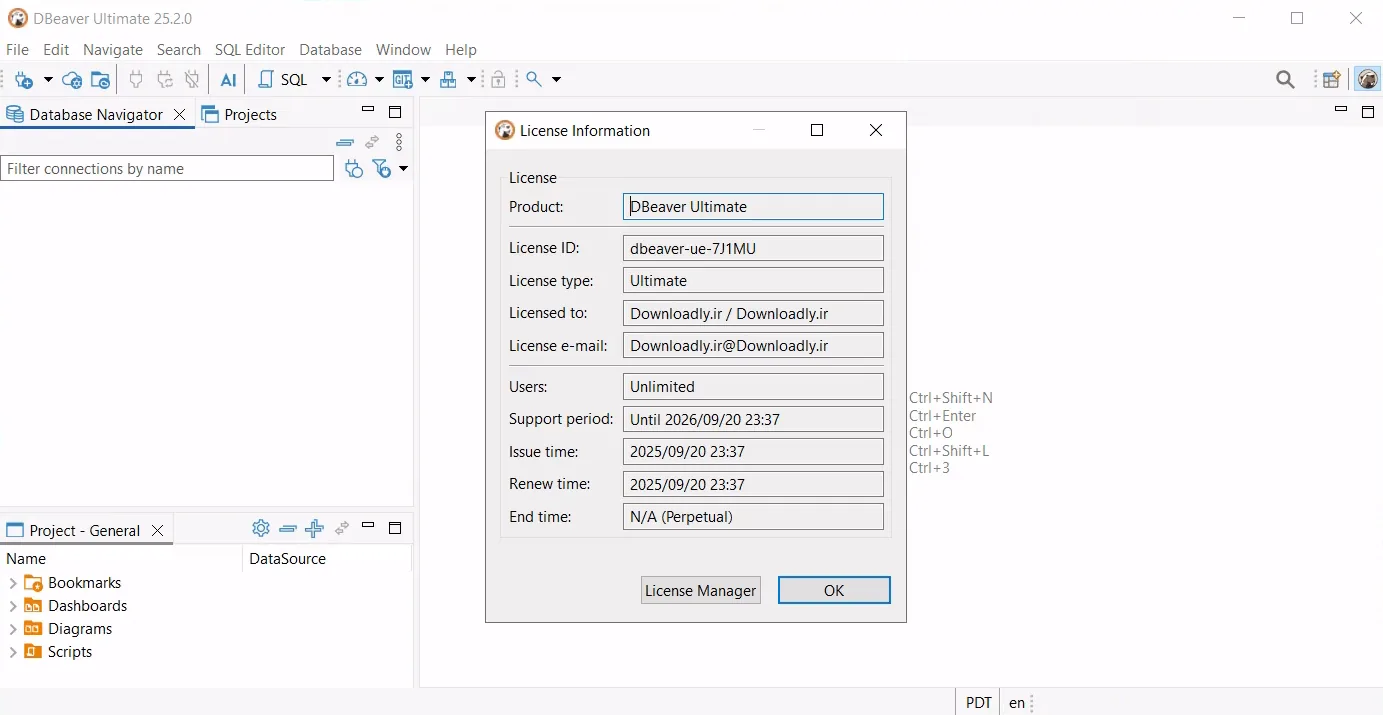Screen dimensions: 1383x715
Task: Click the large magnifier near the perspective icons
Action: click(x=1286, y=80)
